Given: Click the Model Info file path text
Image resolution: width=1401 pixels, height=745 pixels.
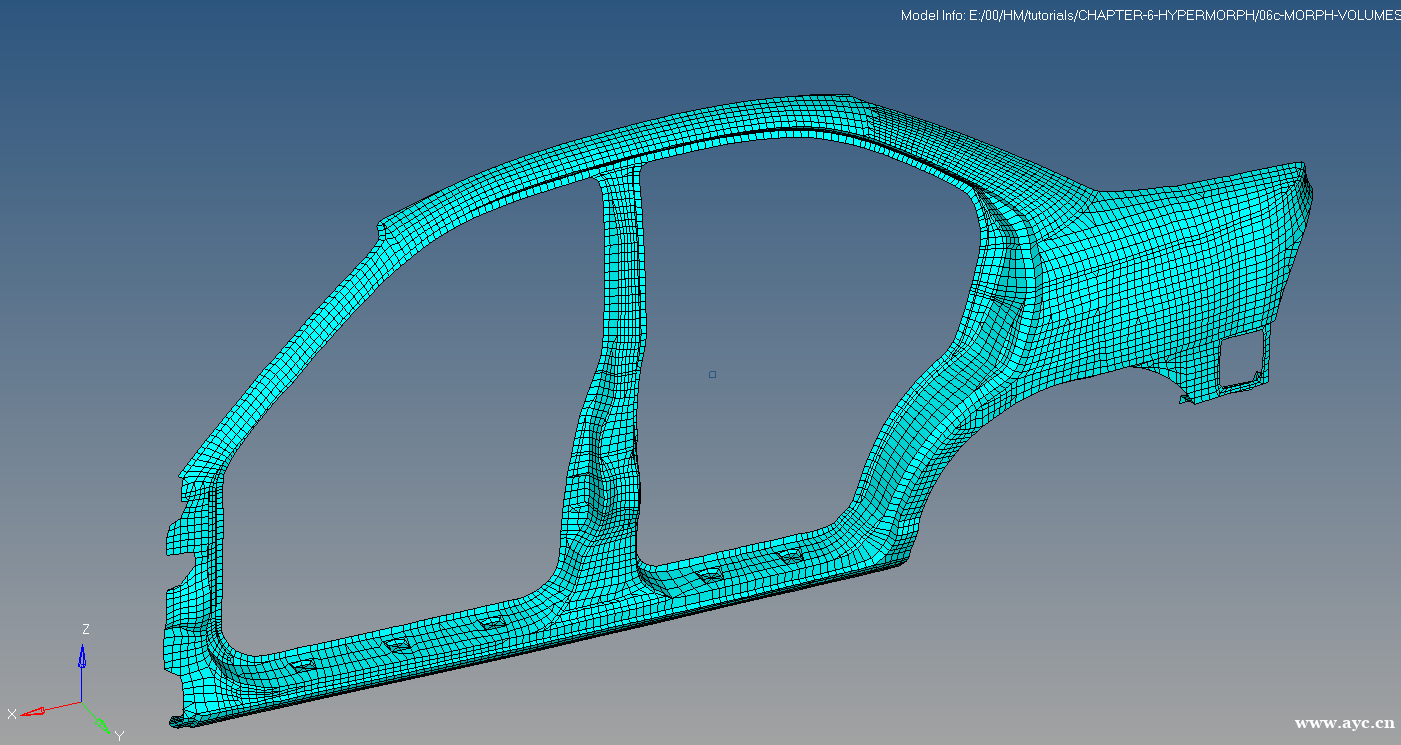Looking at the screenshot, I should click(x=1148, y=15).
